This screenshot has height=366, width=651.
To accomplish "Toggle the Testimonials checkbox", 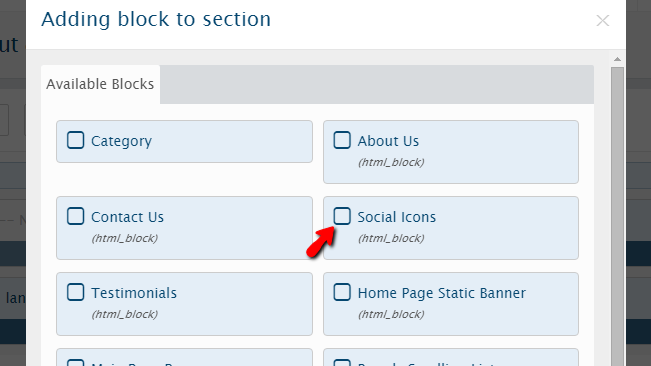I will click(x=76, y=292).
